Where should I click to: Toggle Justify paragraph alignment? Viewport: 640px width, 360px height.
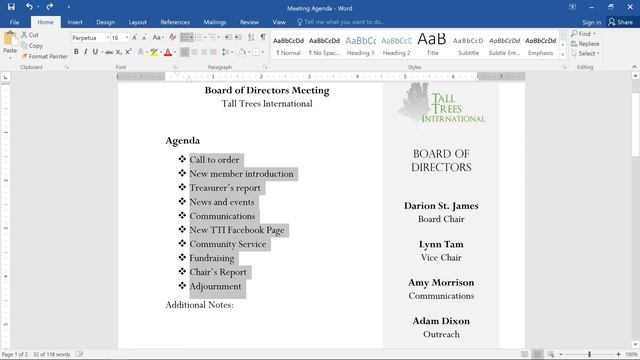tap(213, 52)
